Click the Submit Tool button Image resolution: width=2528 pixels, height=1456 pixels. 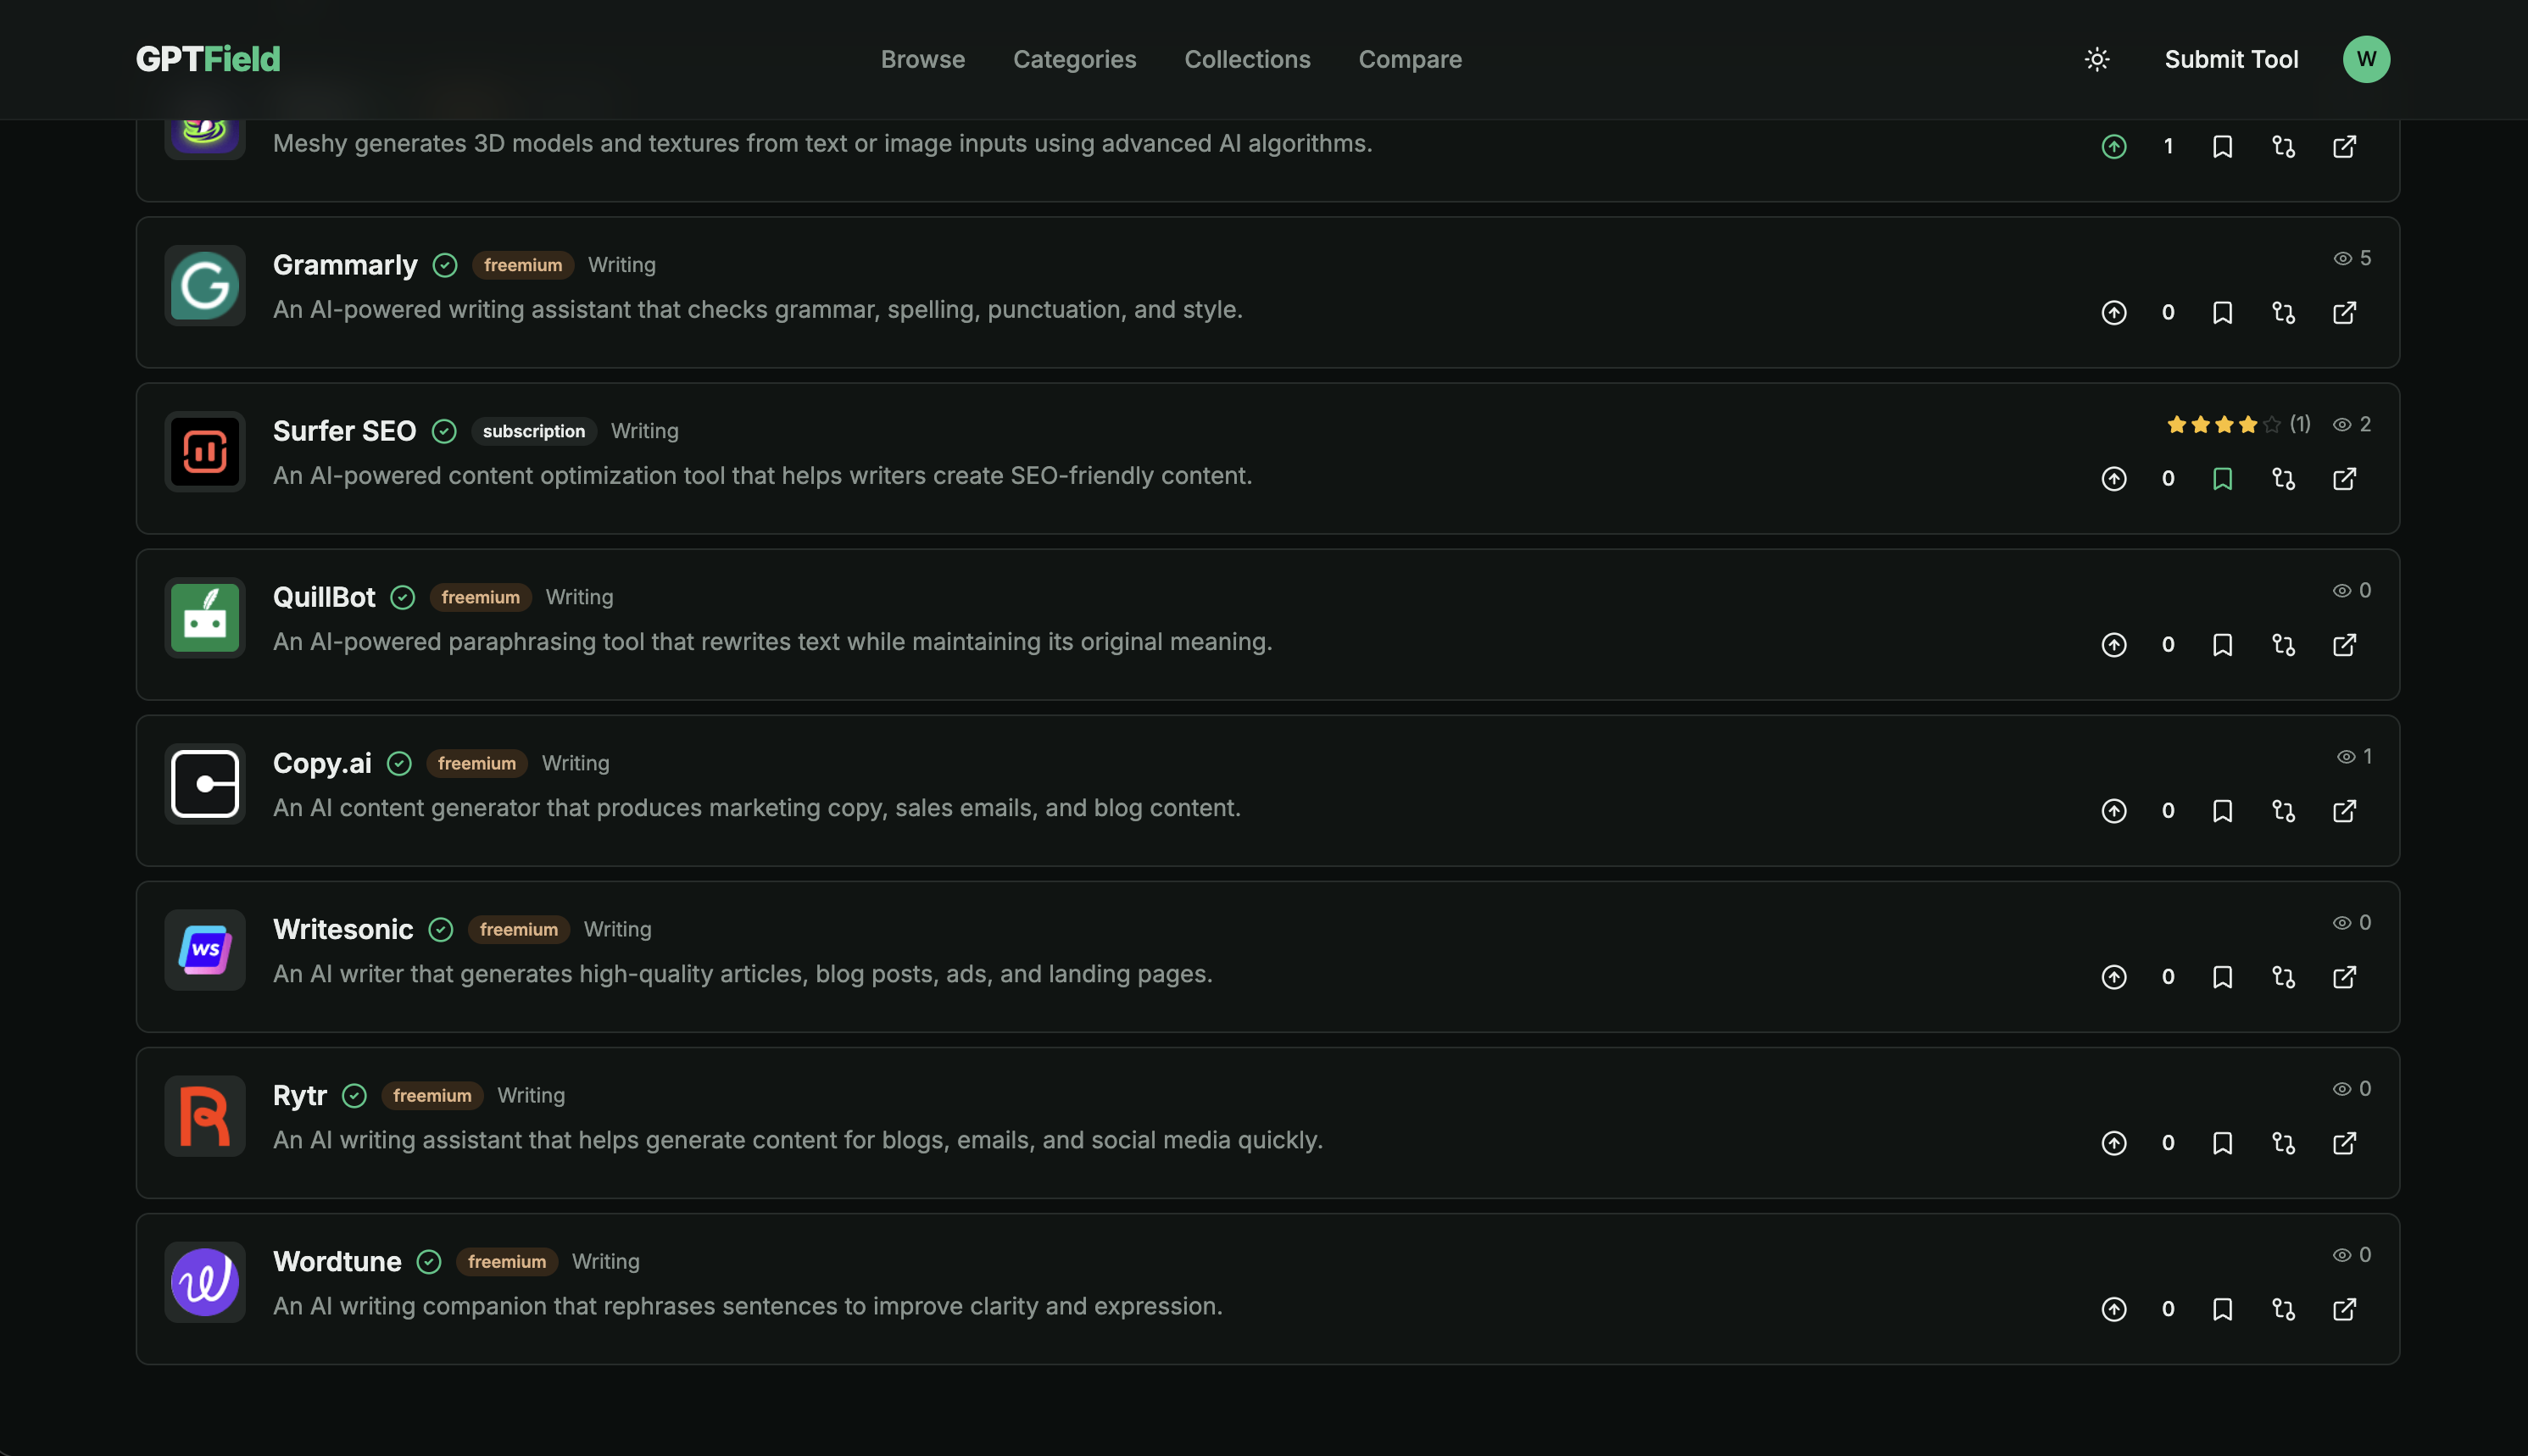pyautogui.click(x=2231, y=60)
